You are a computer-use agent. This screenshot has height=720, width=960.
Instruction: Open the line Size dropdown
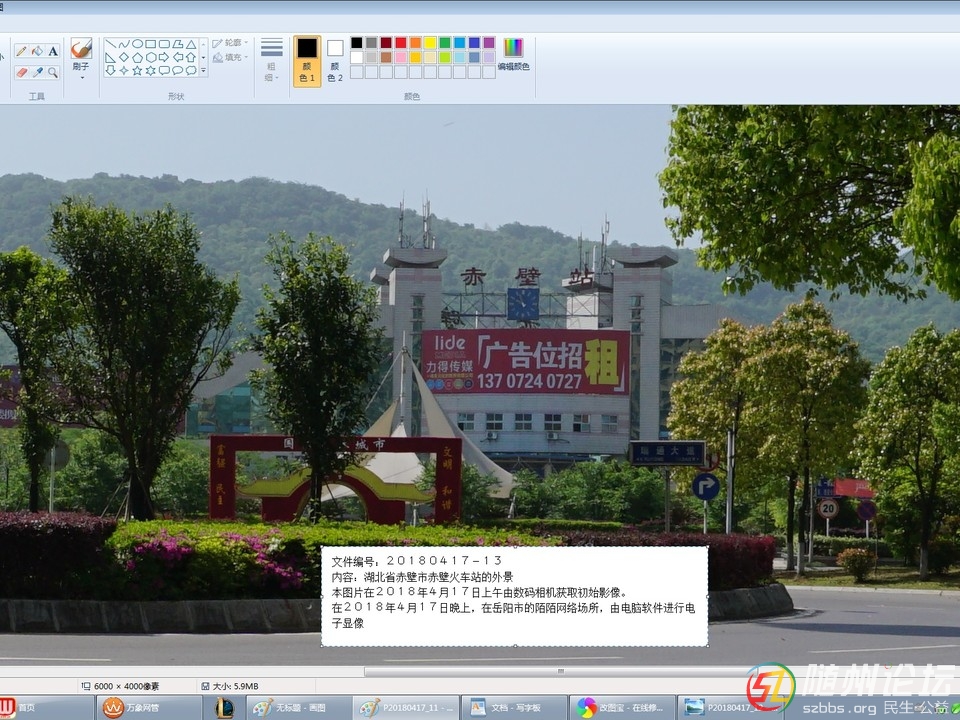click(271, 60)
